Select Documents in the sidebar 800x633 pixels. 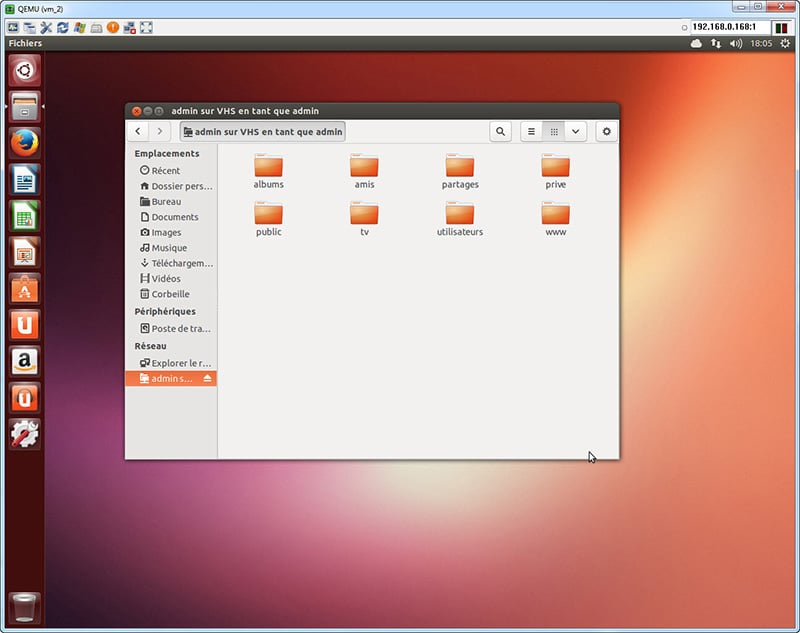(171, 217)
